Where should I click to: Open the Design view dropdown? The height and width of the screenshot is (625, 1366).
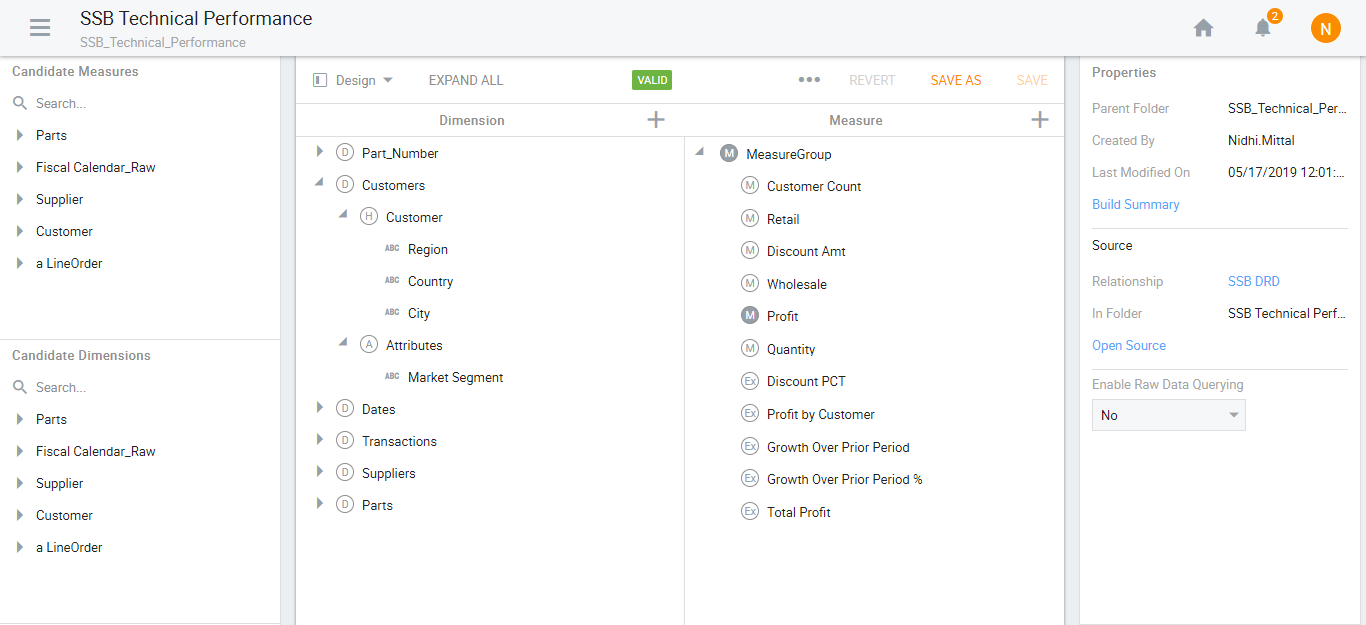click(x=354, y=80)
